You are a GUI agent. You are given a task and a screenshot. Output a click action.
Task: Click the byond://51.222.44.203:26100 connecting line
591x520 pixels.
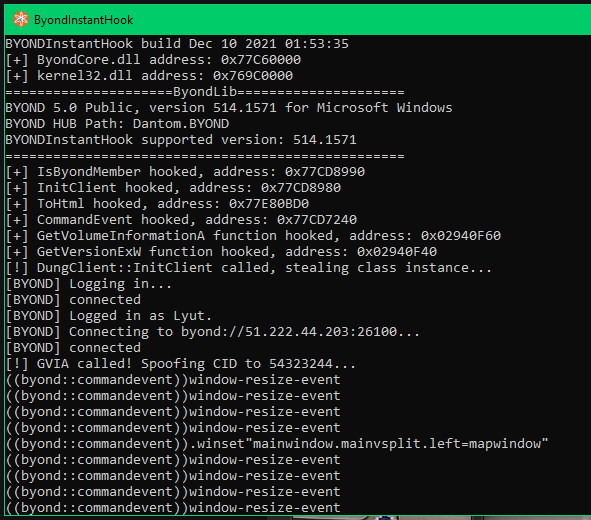coord(213,332)
